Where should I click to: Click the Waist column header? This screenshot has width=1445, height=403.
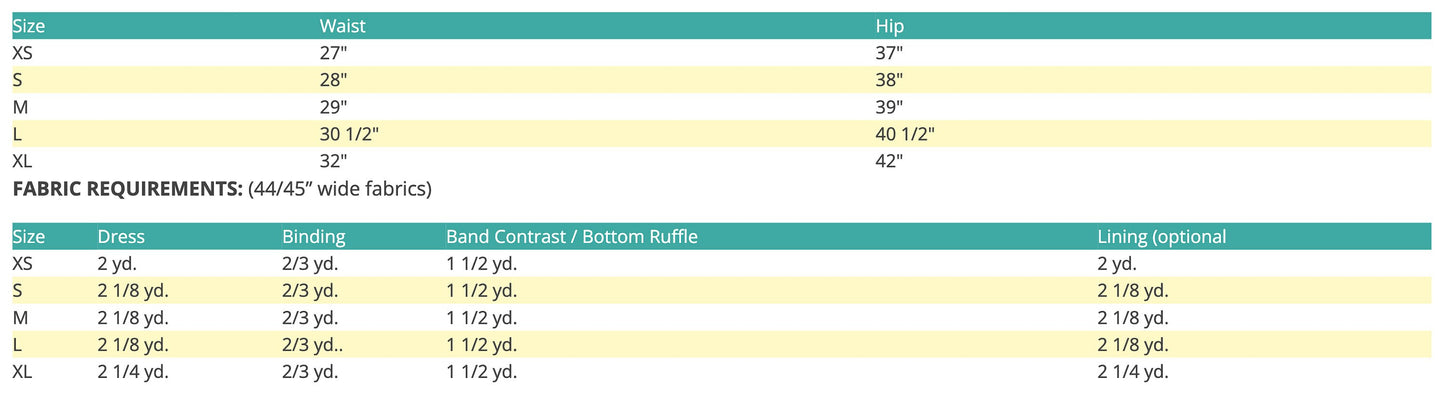342,26
